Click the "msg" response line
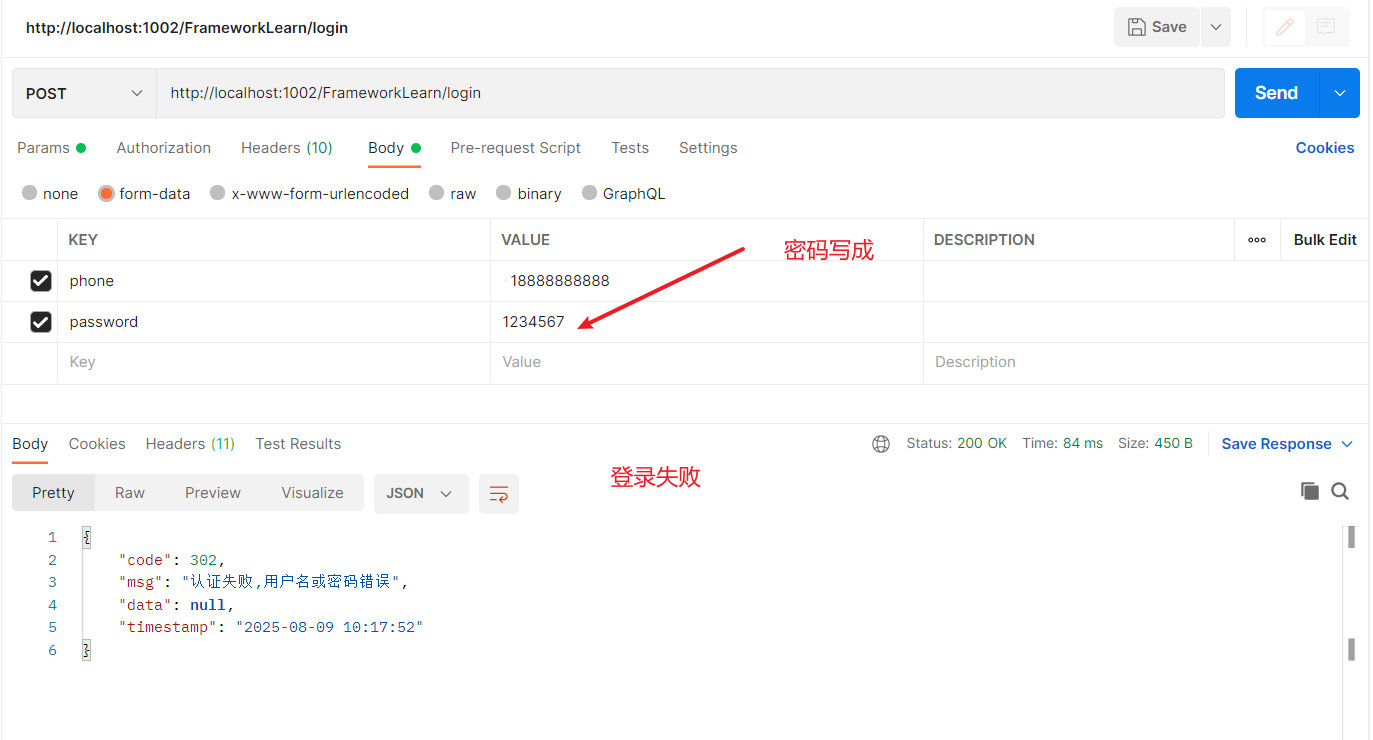The image size is (1373, 740). tap(264, 582)
